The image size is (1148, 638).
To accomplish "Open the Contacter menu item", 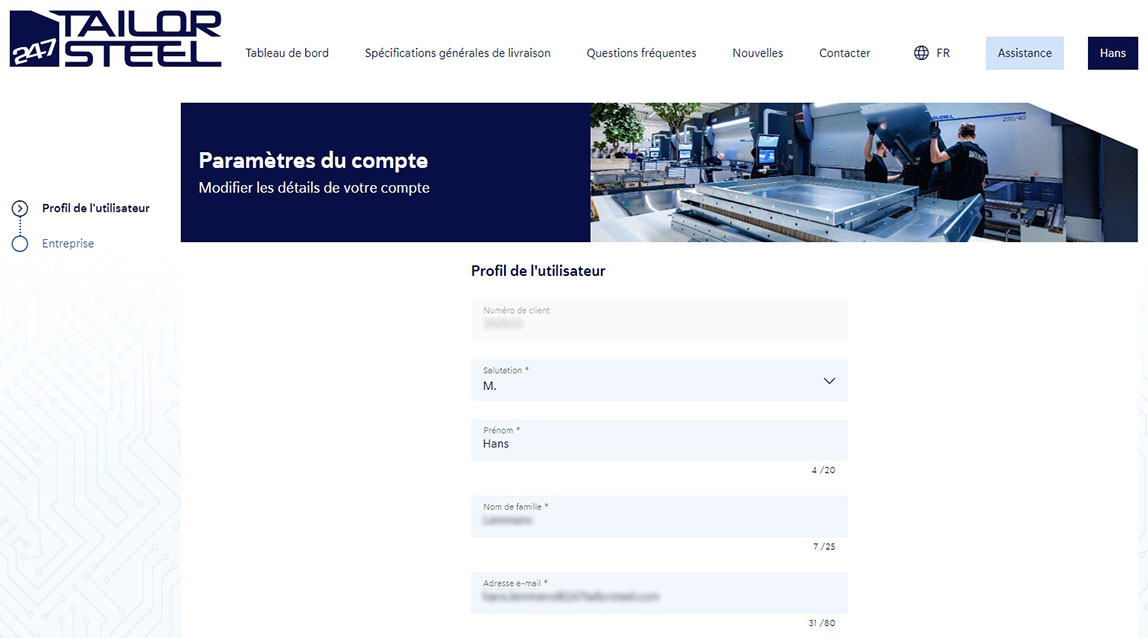I will 844,53.
